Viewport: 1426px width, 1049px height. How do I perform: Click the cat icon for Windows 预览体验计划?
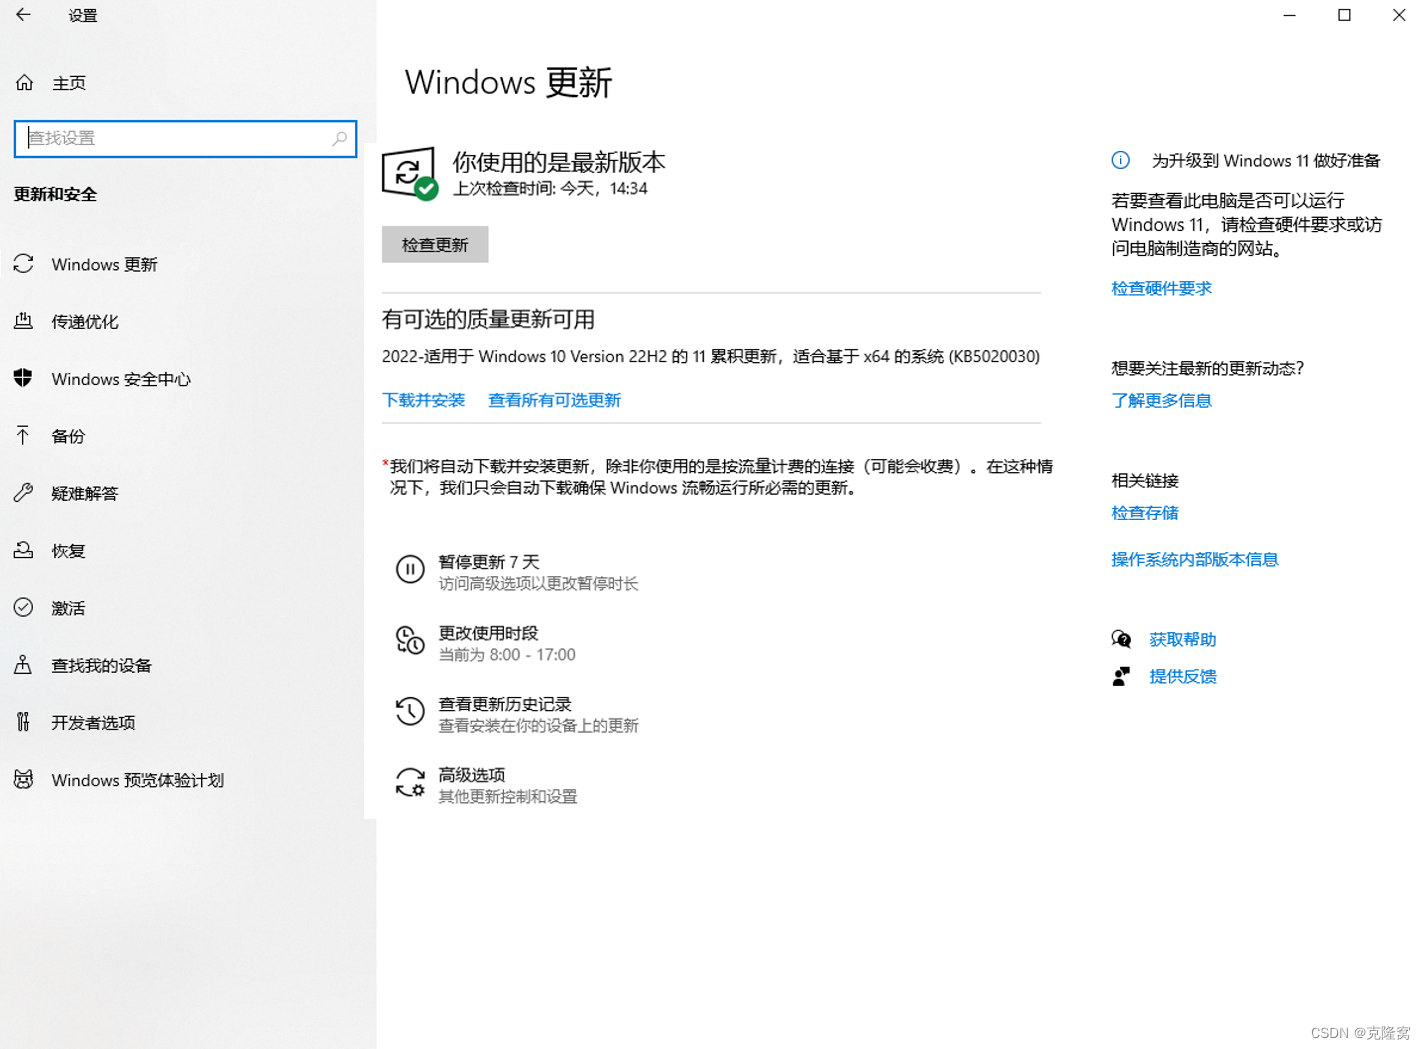pos(24,779)
